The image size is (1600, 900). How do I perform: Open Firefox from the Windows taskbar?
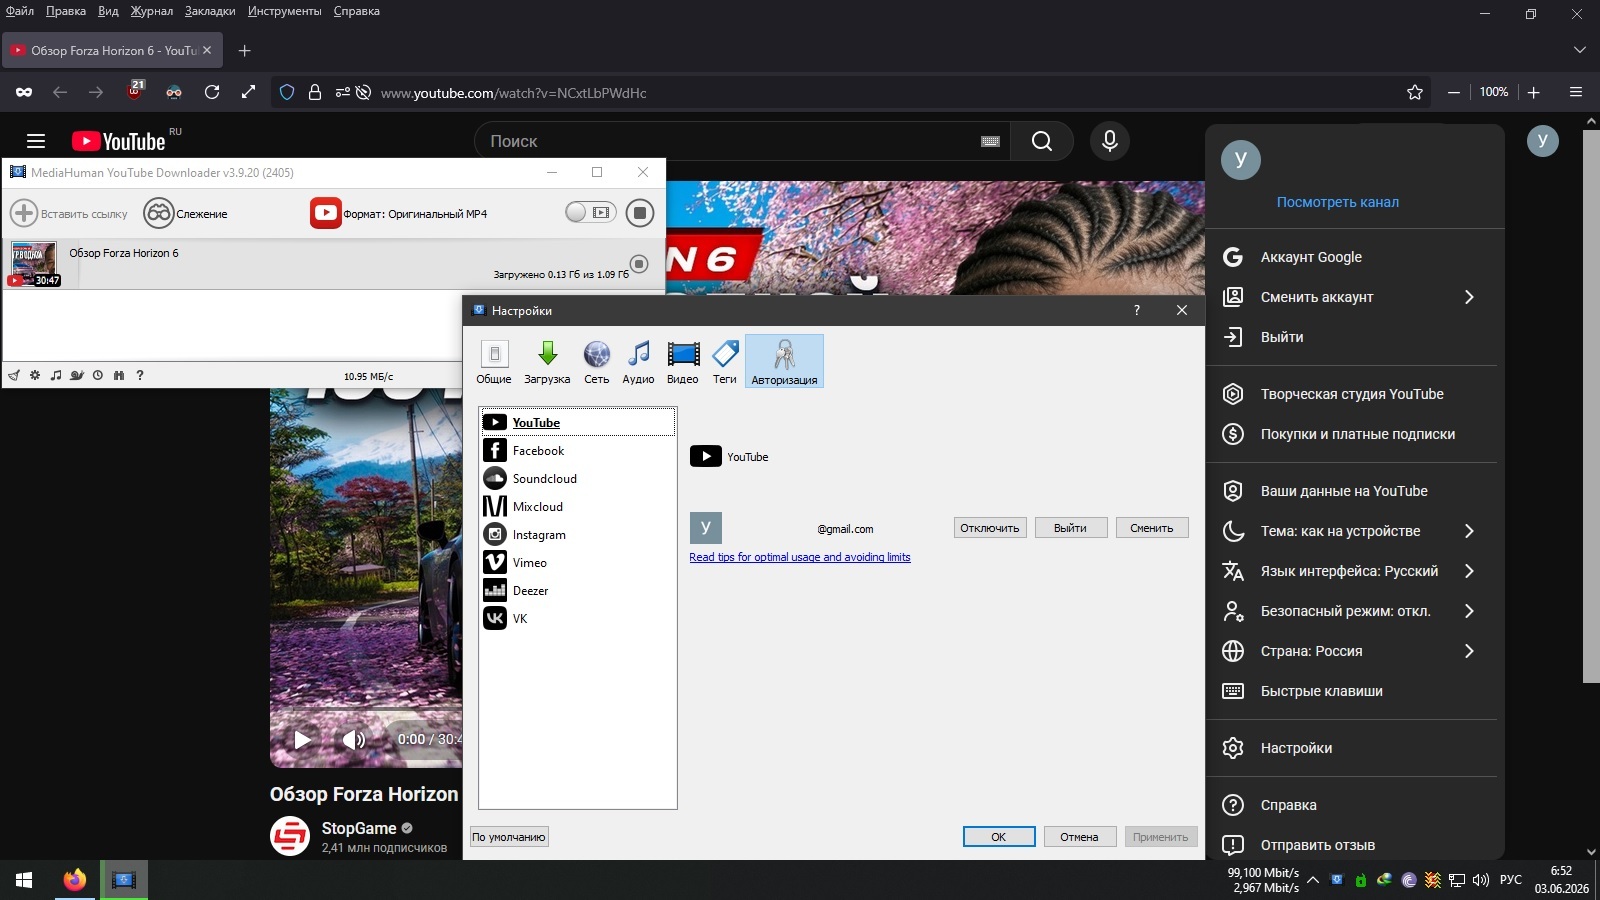(74, 880)
